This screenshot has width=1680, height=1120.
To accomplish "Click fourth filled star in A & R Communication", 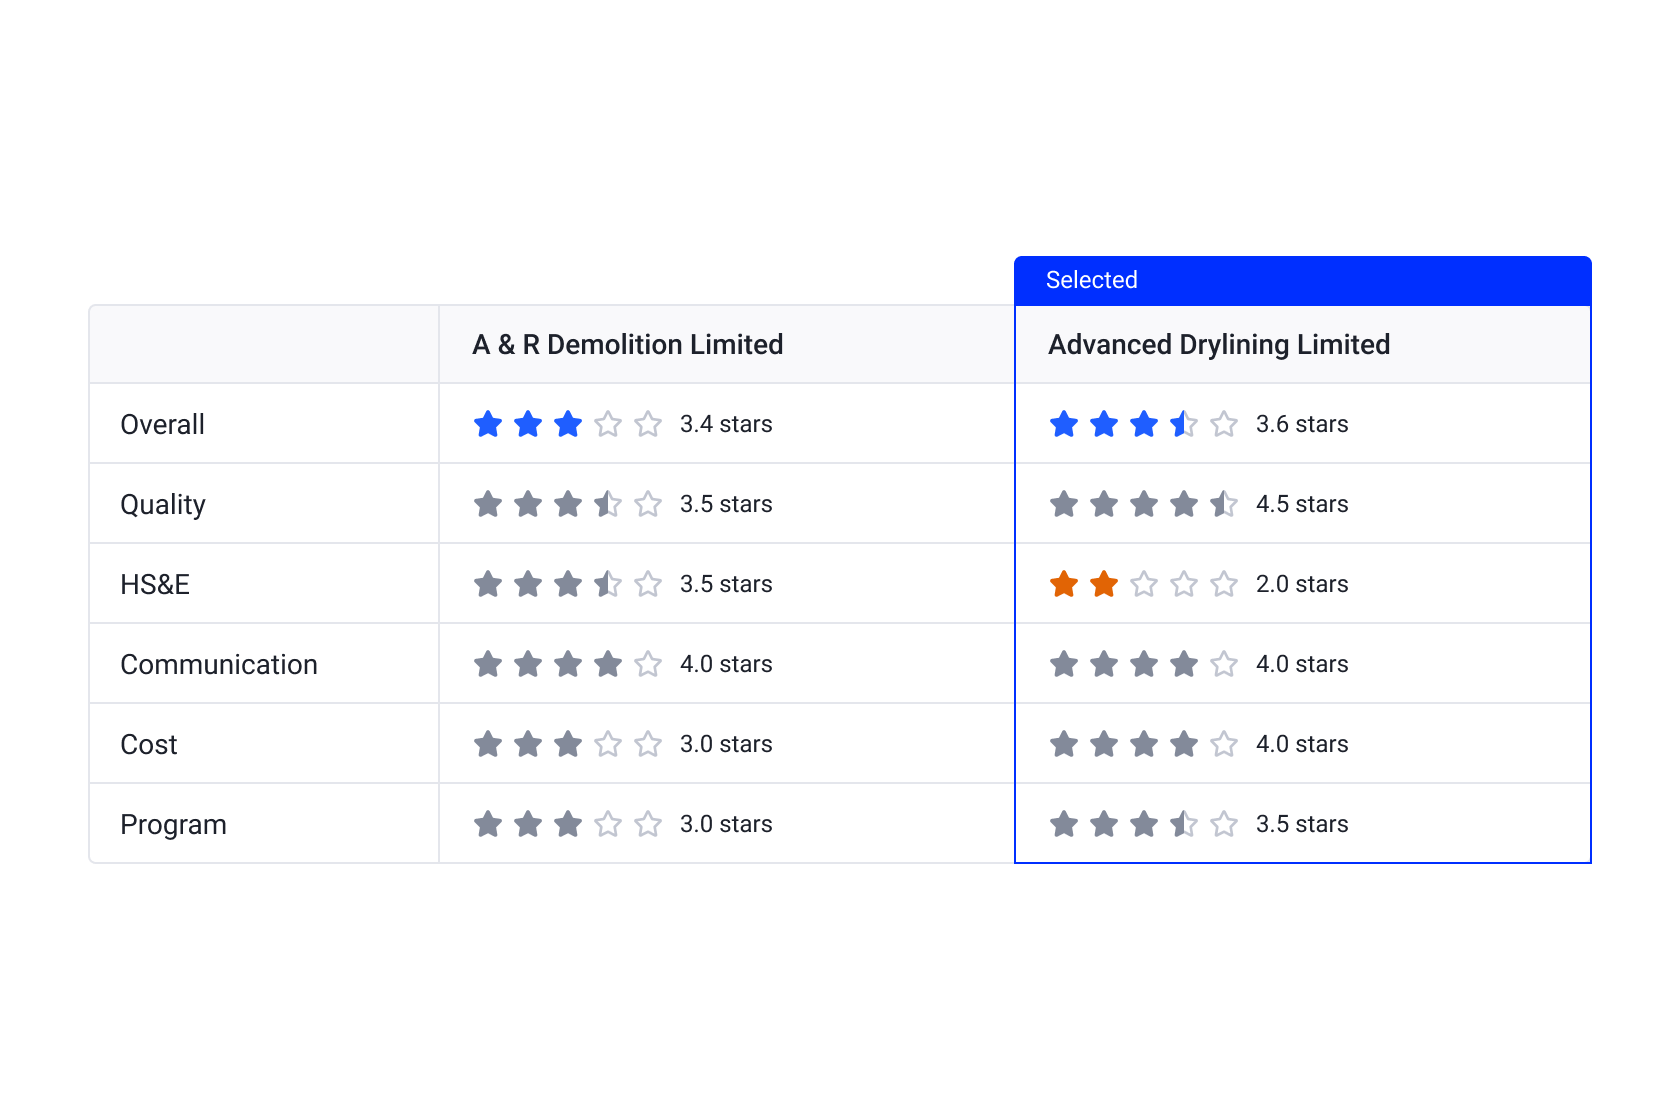I will point(608,664).
